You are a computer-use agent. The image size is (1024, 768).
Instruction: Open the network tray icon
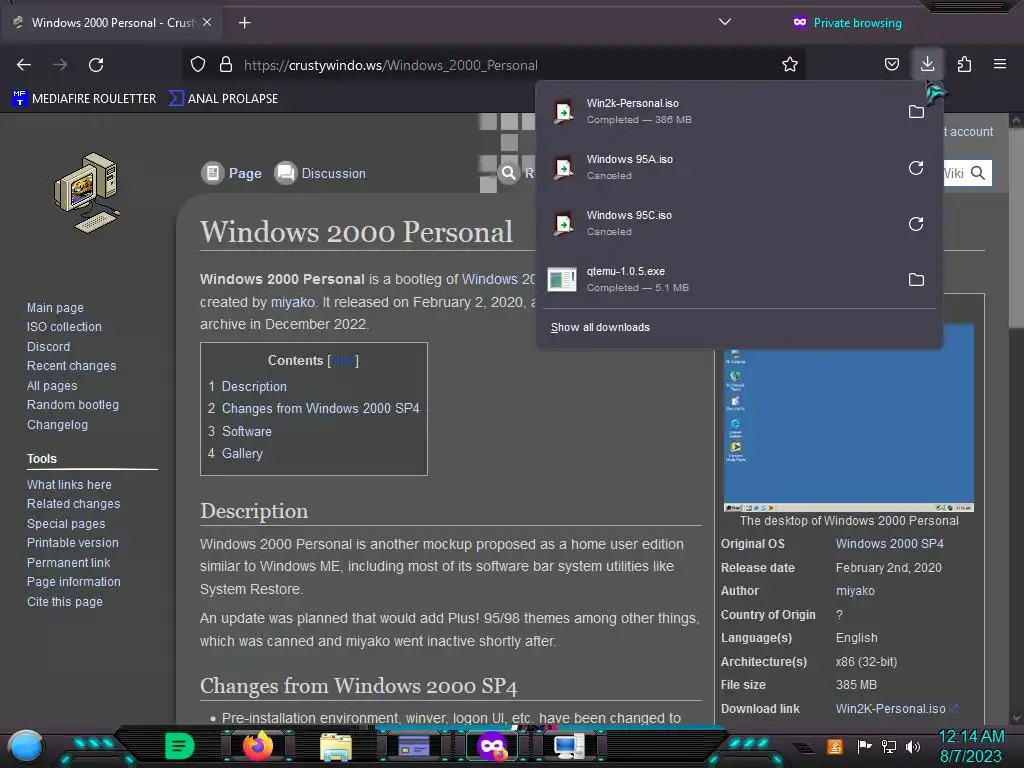[889, 746]
